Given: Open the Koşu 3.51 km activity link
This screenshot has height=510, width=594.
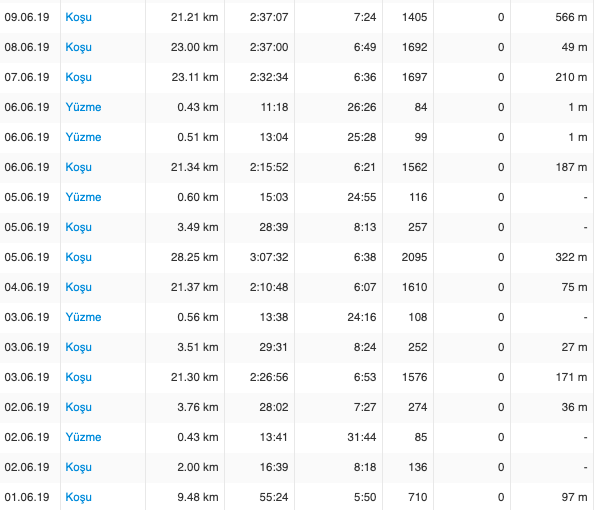Looking at the screenshot, I should pos(78,347).
